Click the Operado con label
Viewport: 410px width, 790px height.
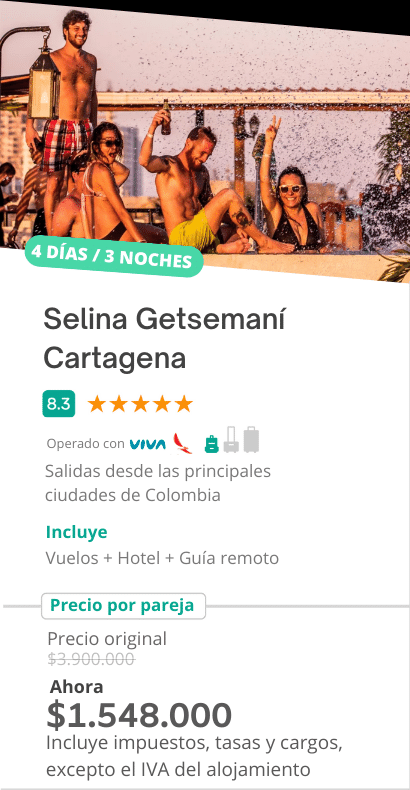[x=85, y=444]
